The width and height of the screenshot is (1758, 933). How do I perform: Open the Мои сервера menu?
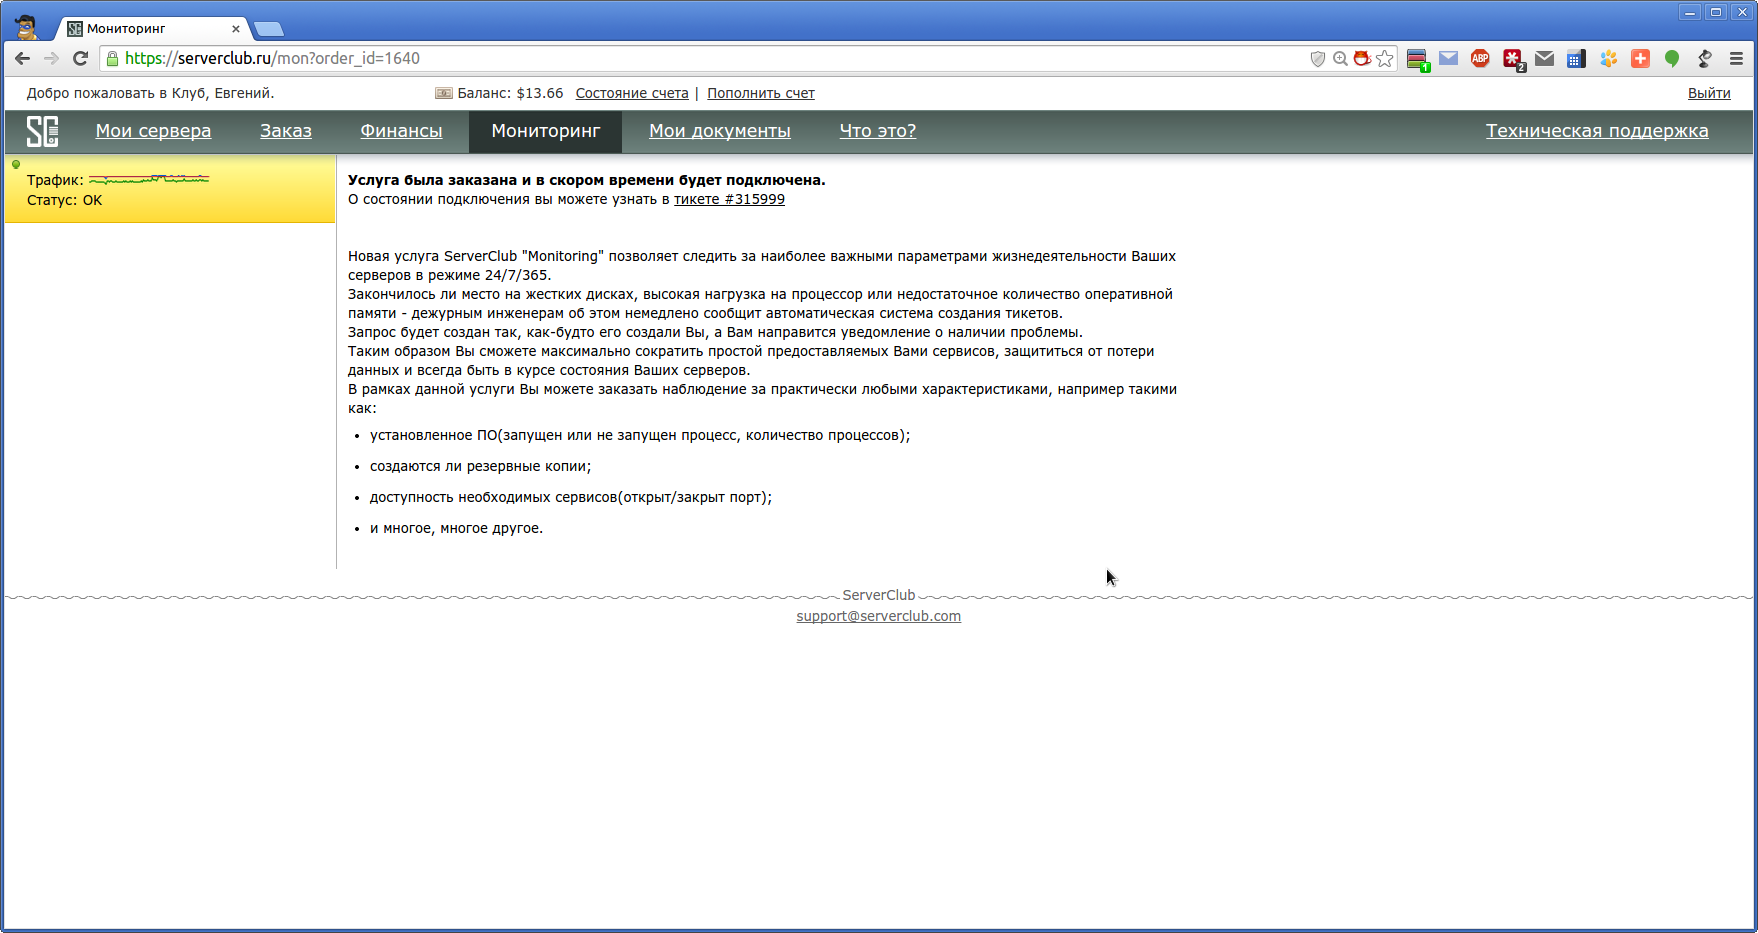point(153,131)
